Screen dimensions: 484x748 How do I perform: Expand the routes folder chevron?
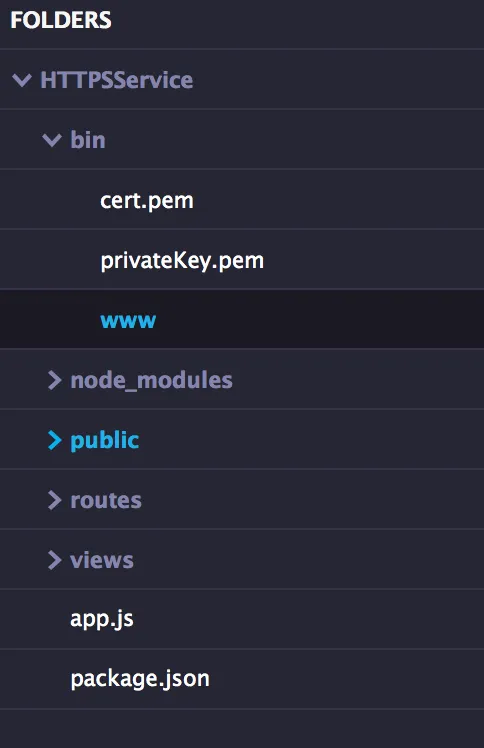(55, 500)
